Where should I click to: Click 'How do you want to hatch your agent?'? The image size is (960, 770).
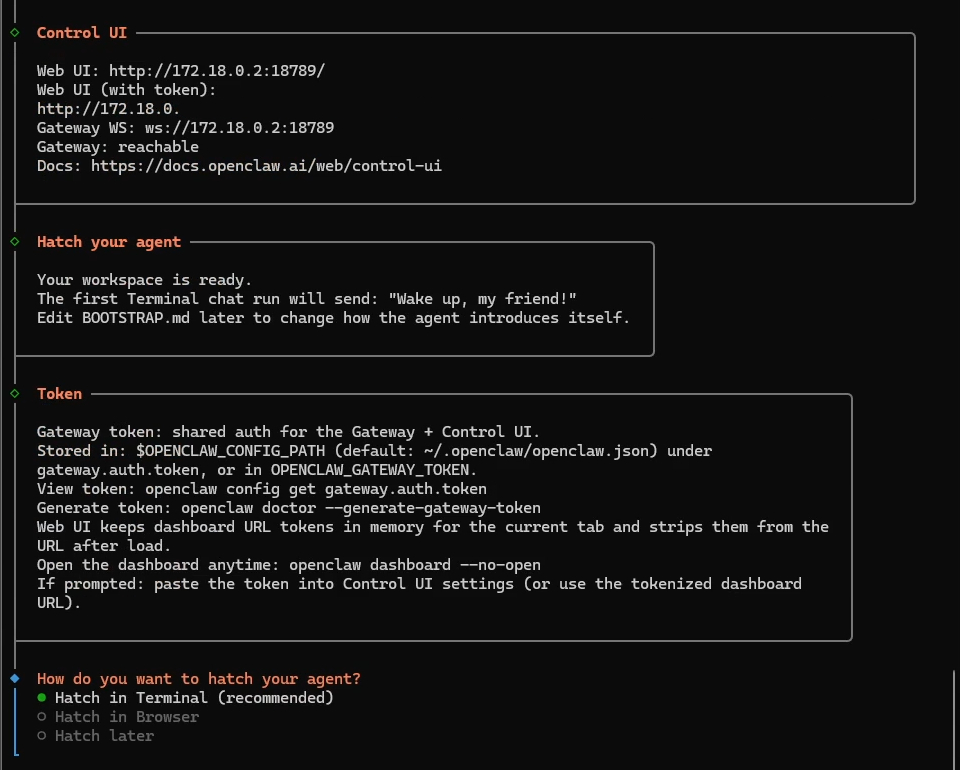[199, 679]
